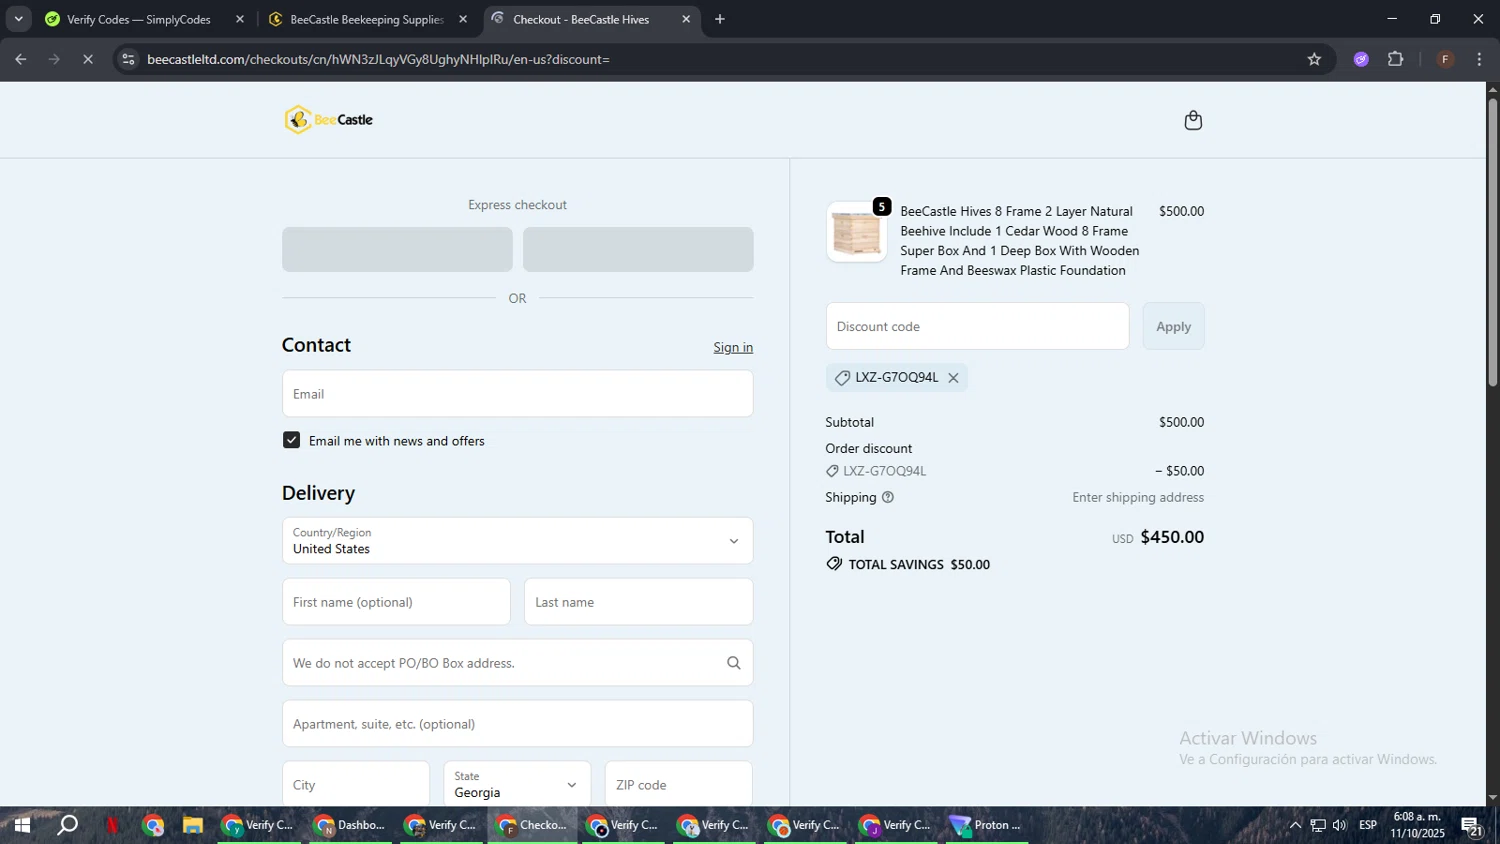Click the TOTAL SAVINGS $50.00 text

919,564
